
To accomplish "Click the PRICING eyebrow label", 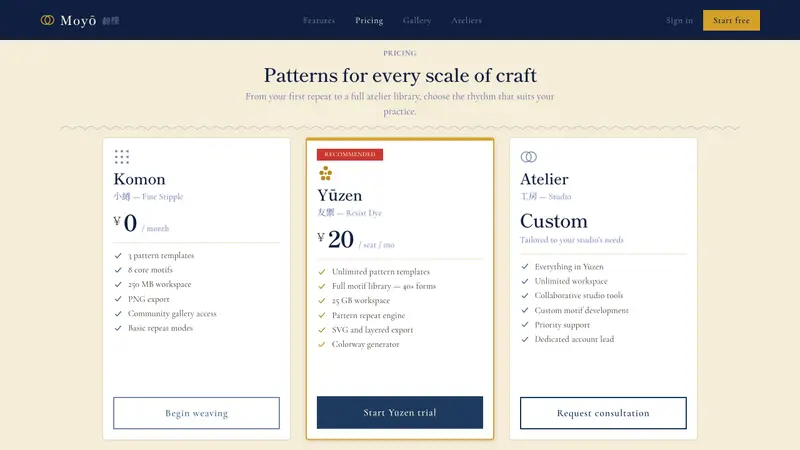I will pyautogui.click(x=400, y=53).
